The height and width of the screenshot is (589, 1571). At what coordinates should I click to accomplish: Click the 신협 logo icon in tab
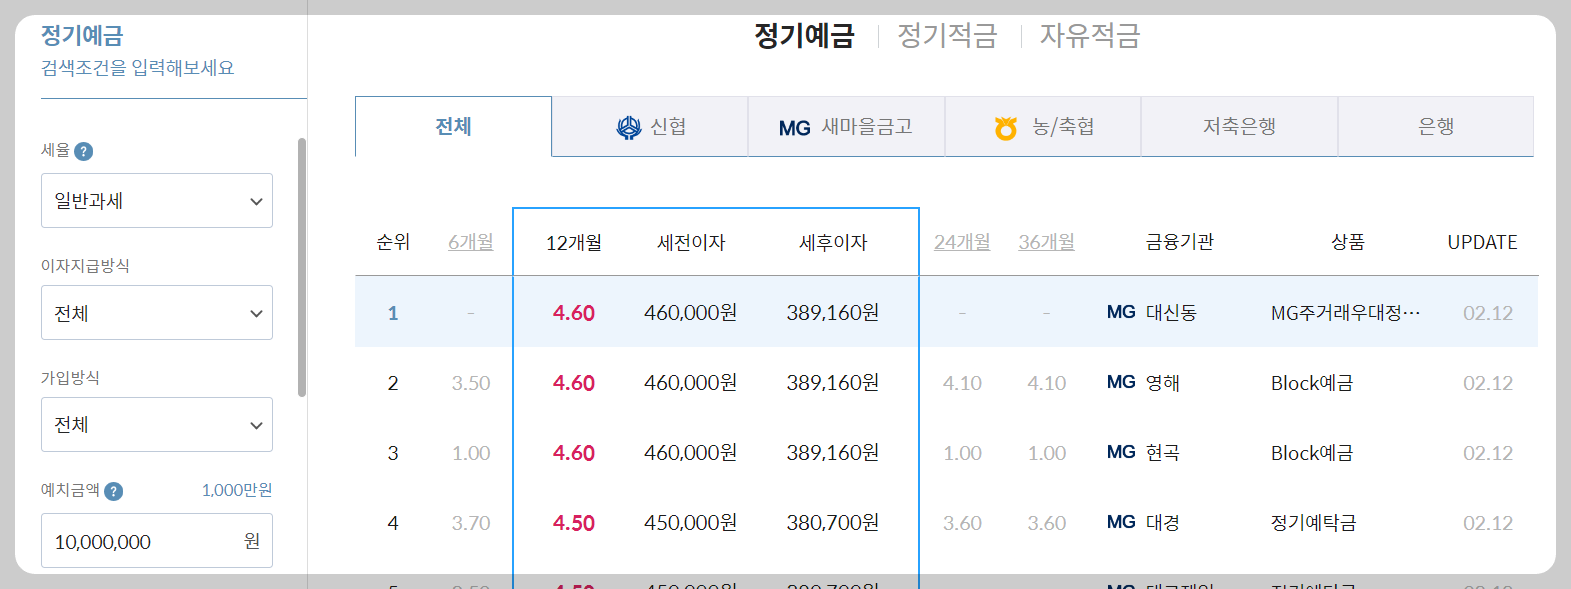click(629, 127)
